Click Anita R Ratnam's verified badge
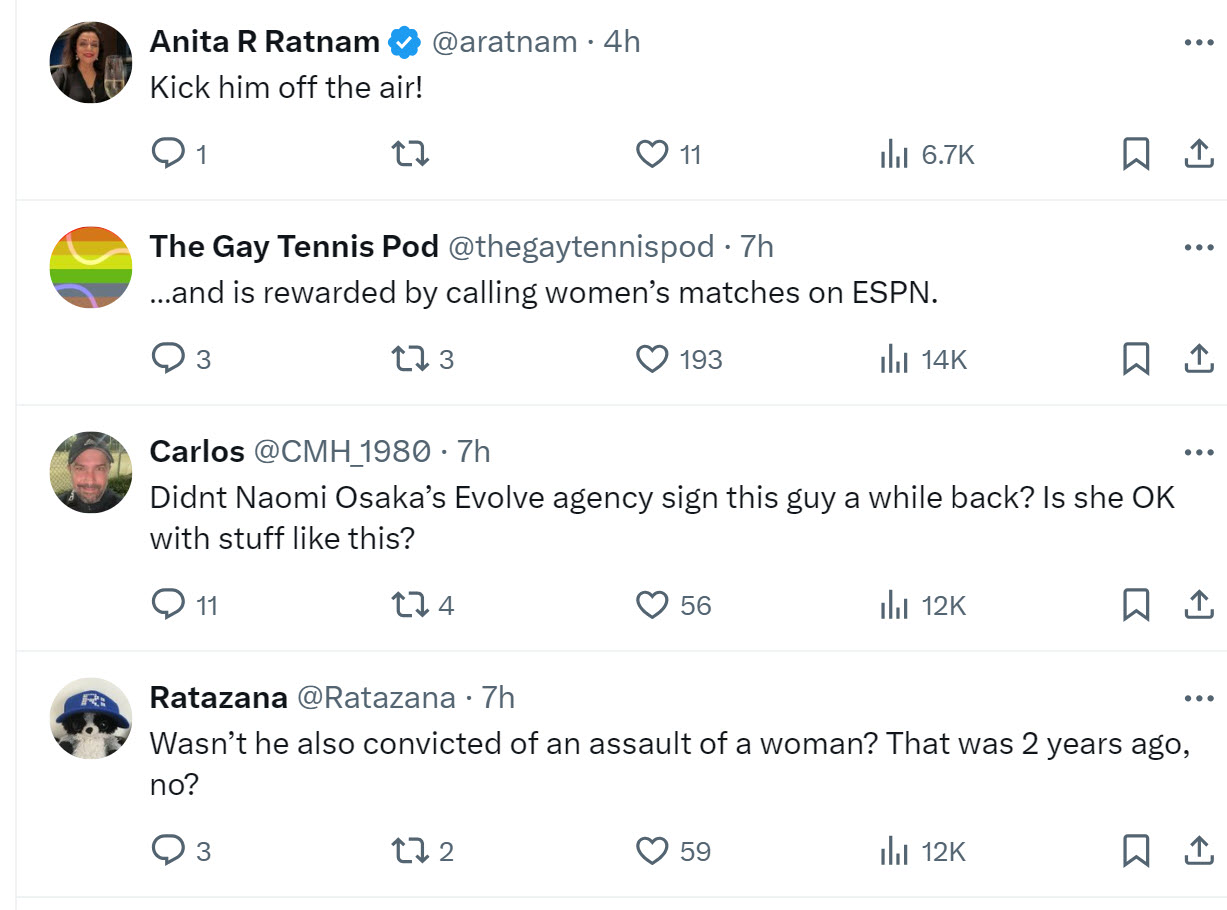This screenshot has width=1227, height=910. (x=402, y=40)
